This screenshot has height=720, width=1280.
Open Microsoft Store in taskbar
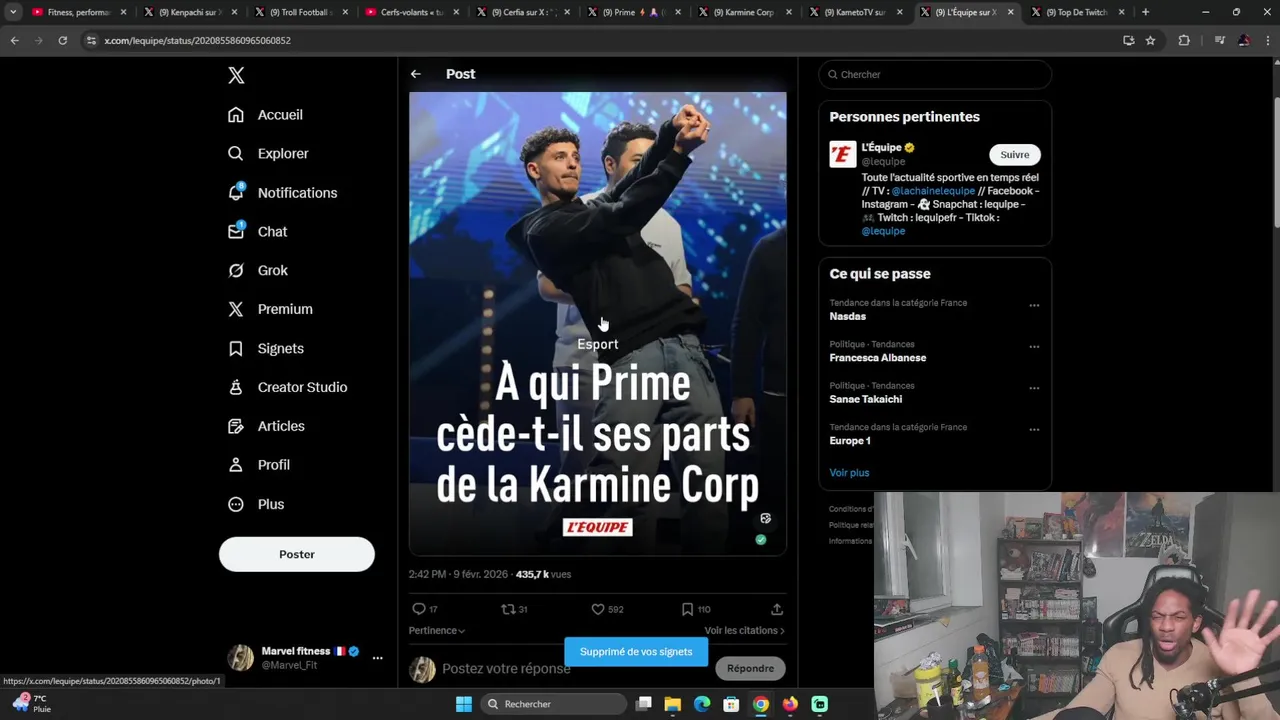(x=731, y=704)
